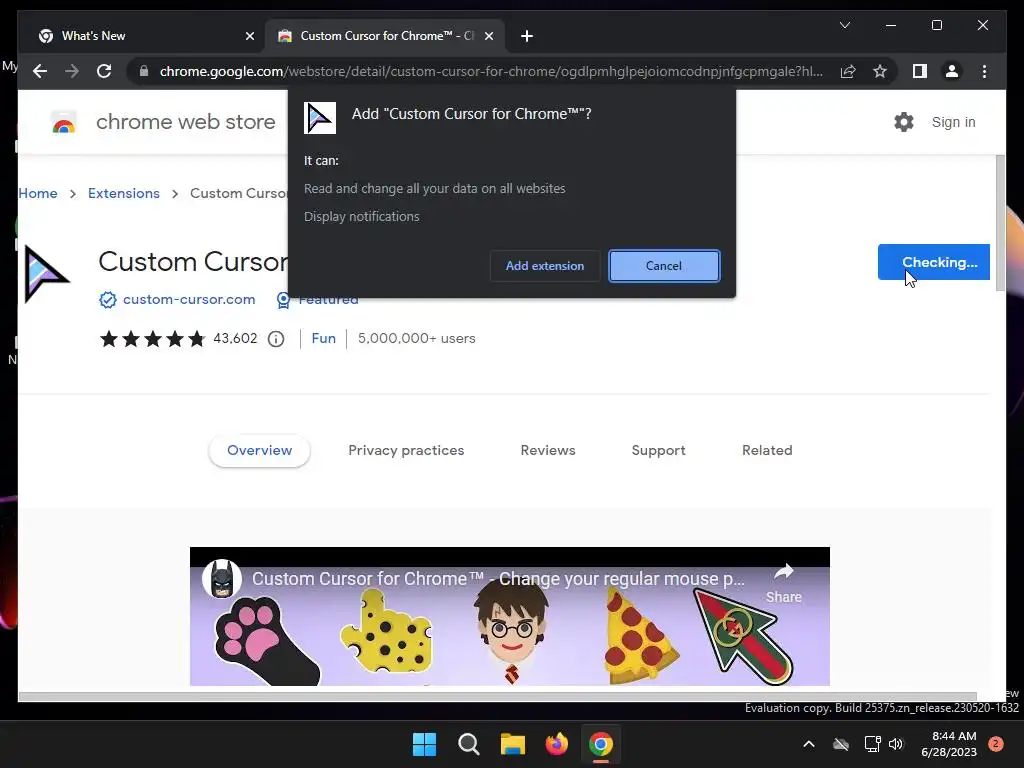Screen dimensions: 1024x768
Task: Go to Home breadcrumb link
Action: click(38, 193)
